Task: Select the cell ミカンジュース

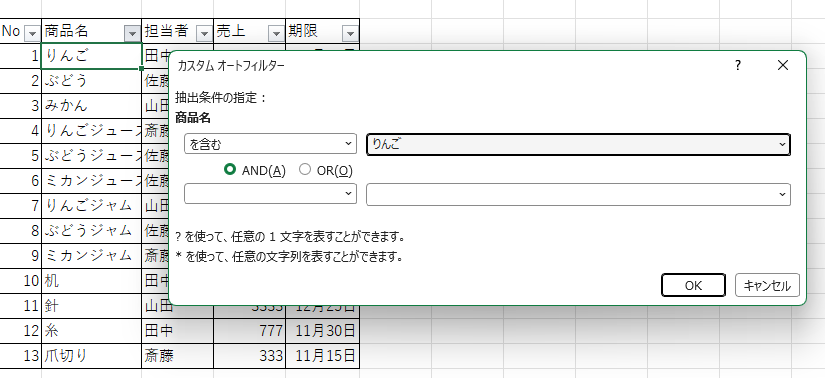Action: [x=91, y=181]
